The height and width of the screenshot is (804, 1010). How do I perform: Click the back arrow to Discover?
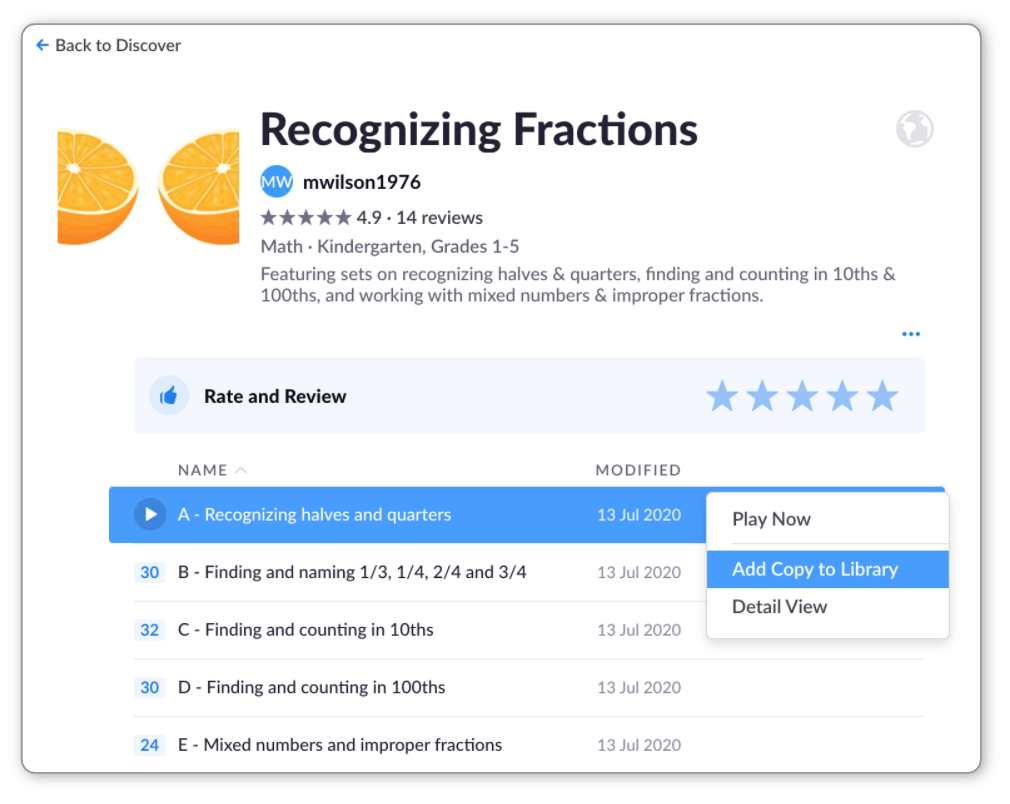pos(42,45)
